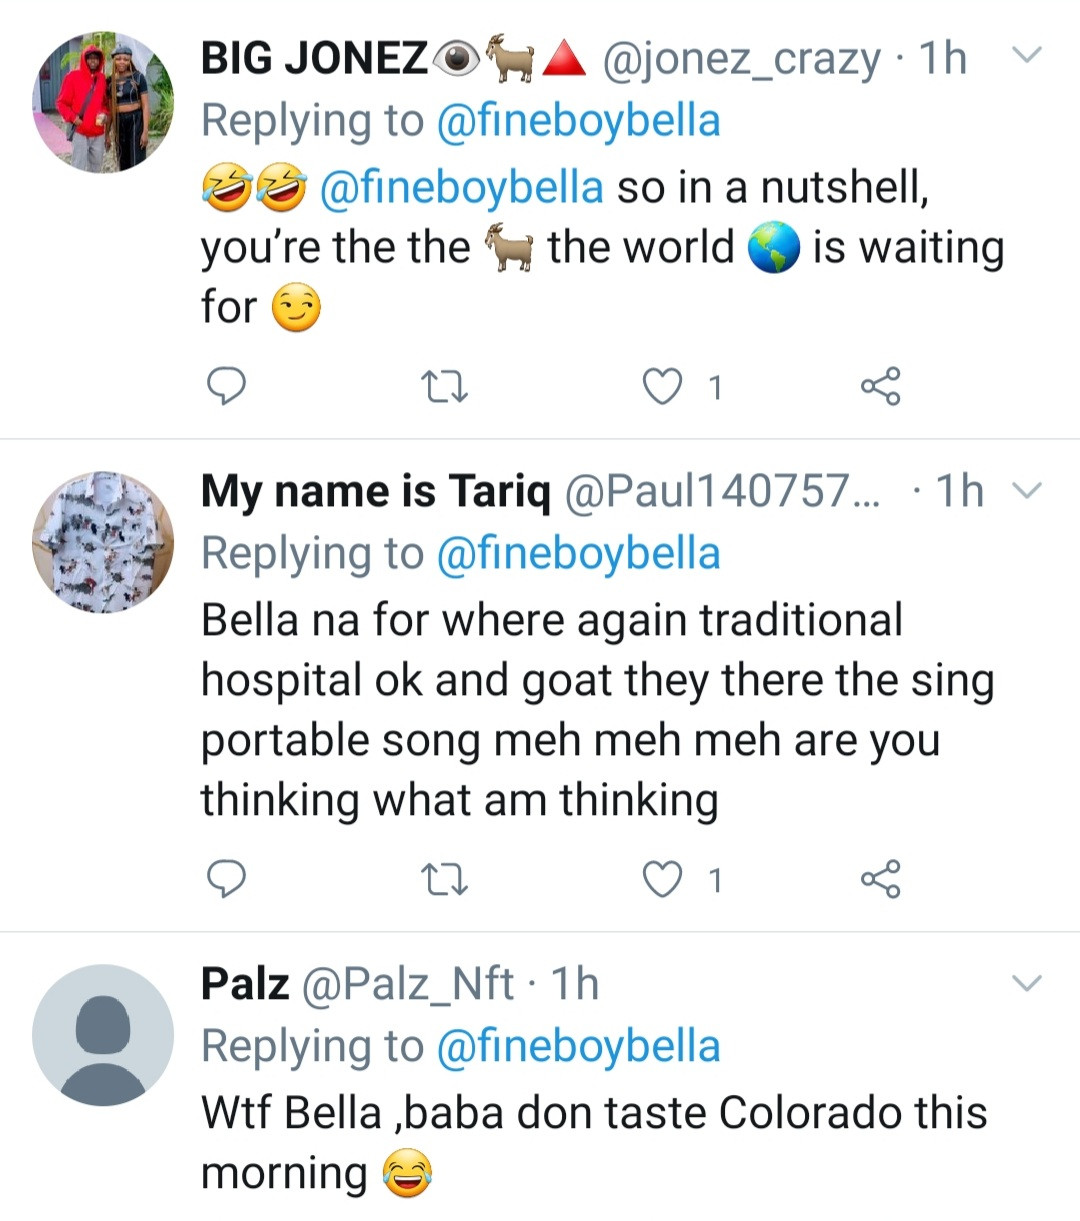Open options chevron on Palz's tweet
The height and width of the screenshot is (1221, 1080).
point(1027,982)
